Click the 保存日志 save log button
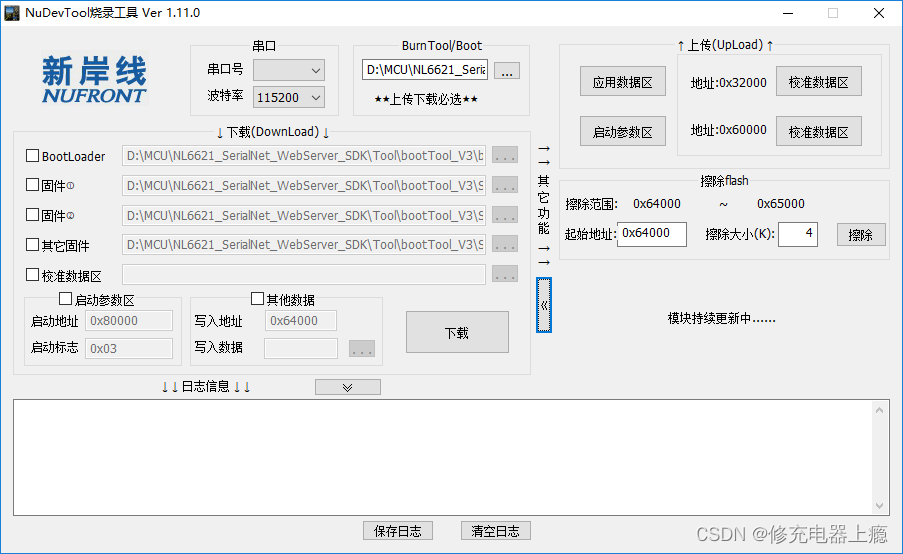This screenshot has width=903, height=554. 397,531
